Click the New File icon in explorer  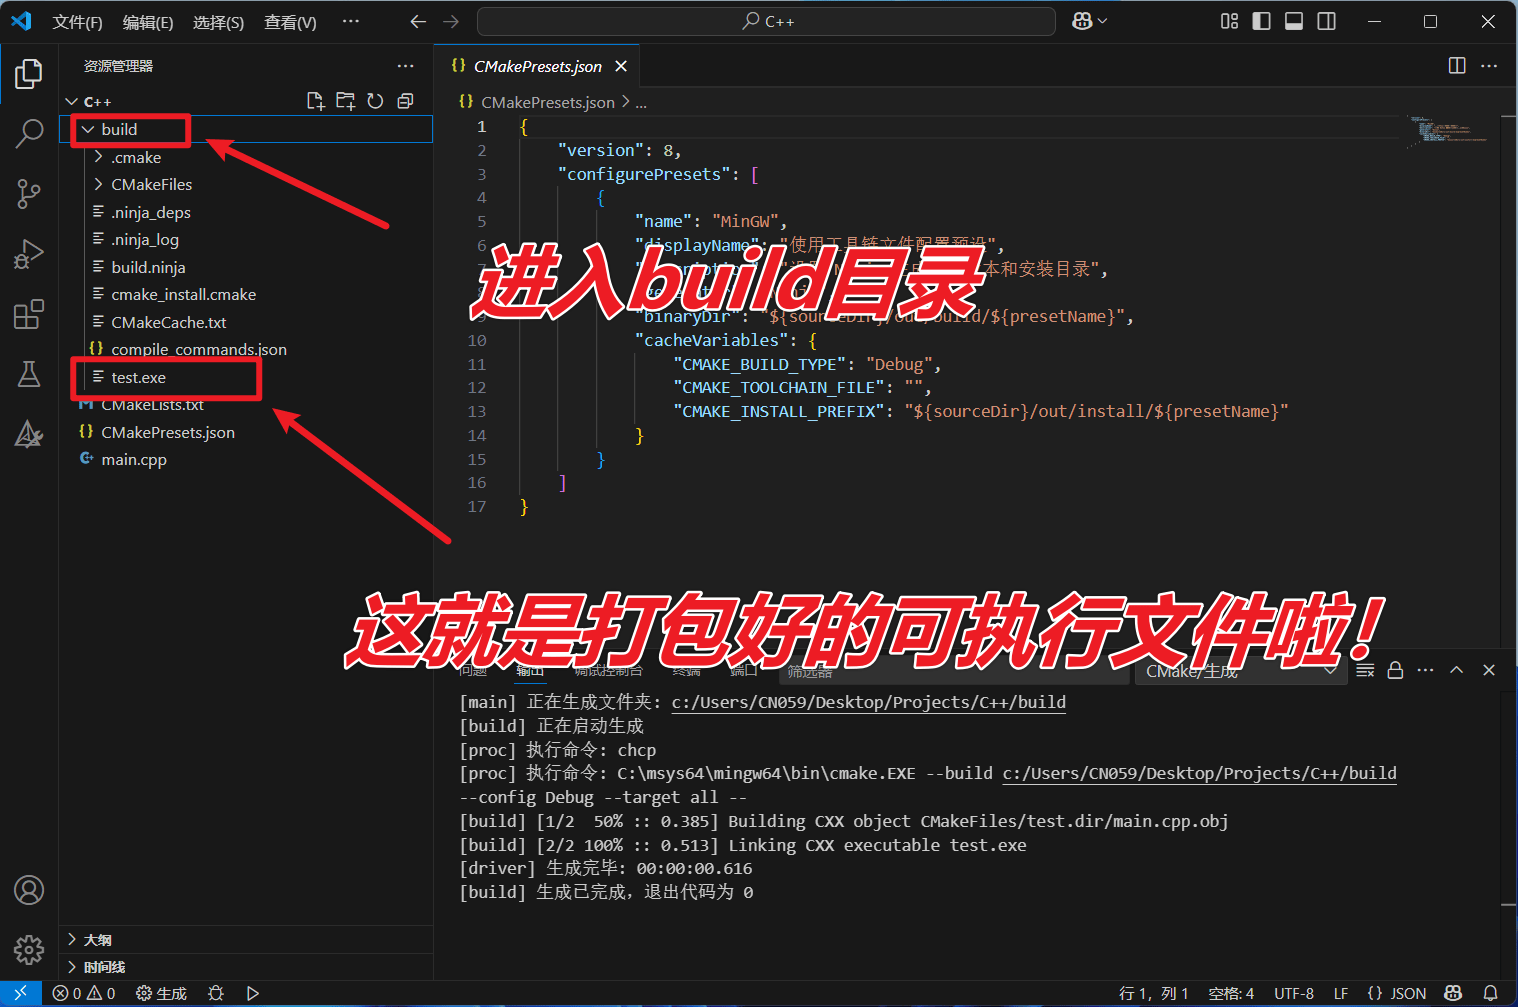click(315, 101)
